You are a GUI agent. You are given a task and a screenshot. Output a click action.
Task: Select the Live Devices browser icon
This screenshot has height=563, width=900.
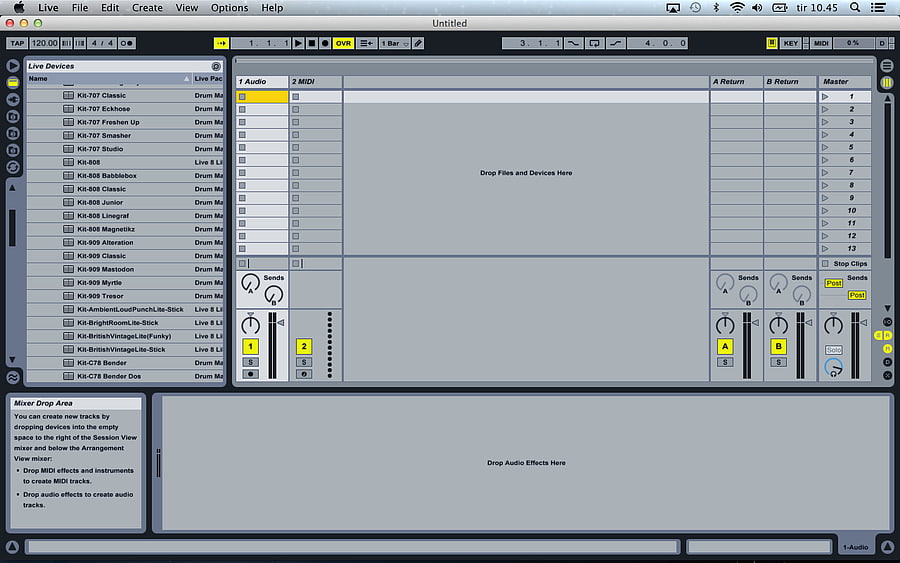[13, 83]
